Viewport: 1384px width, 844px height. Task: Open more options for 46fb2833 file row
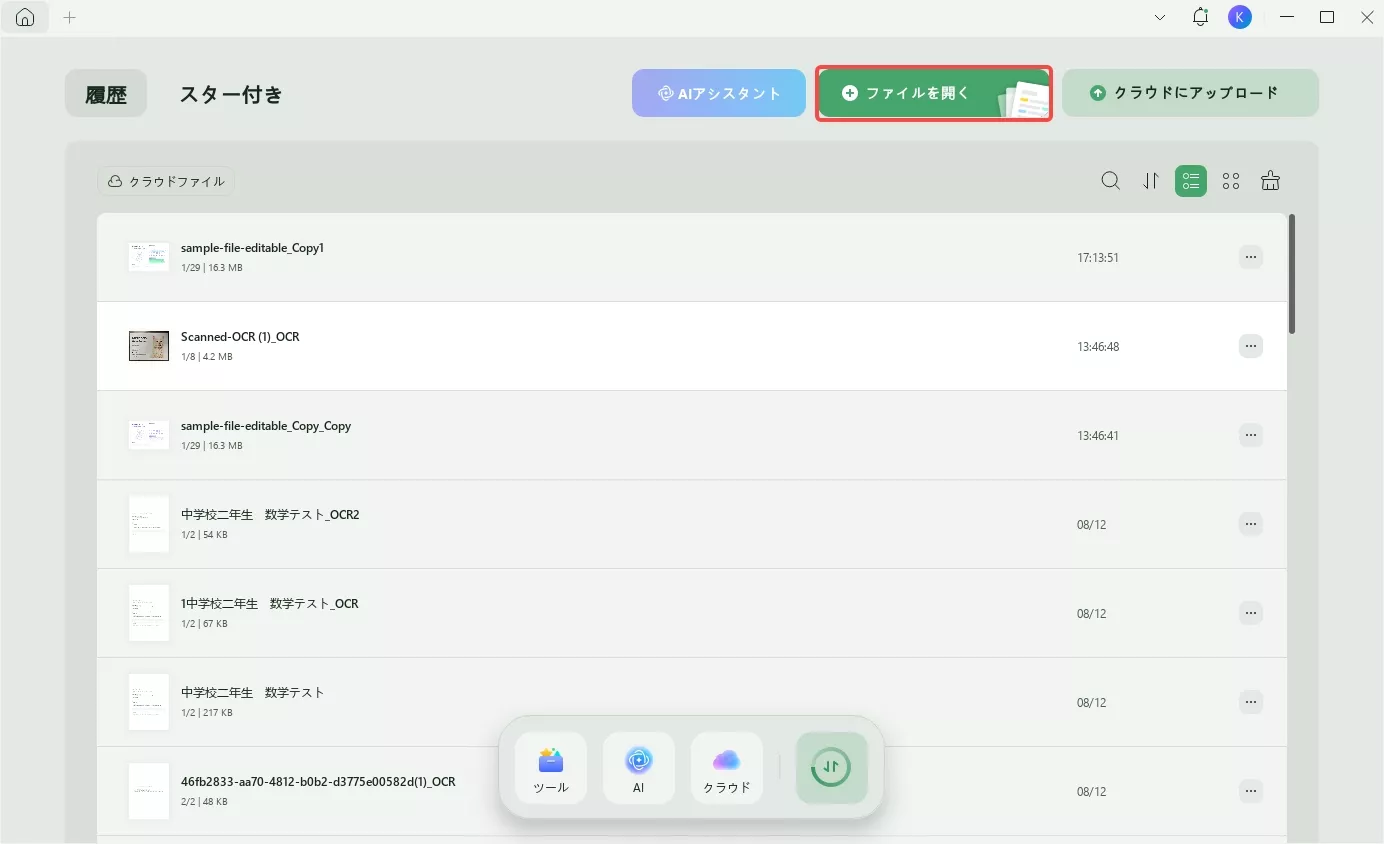pyautogui.click(x=1250, y=791)
